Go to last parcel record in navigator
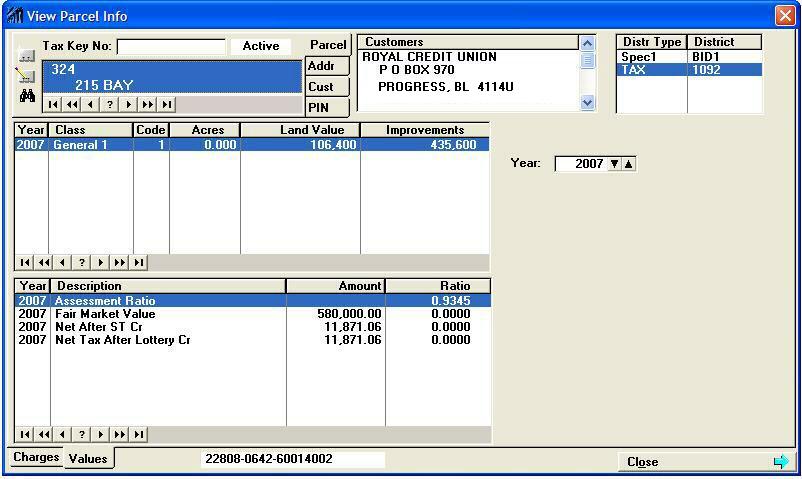Screen dimensions: 802x479 [167, 104]
